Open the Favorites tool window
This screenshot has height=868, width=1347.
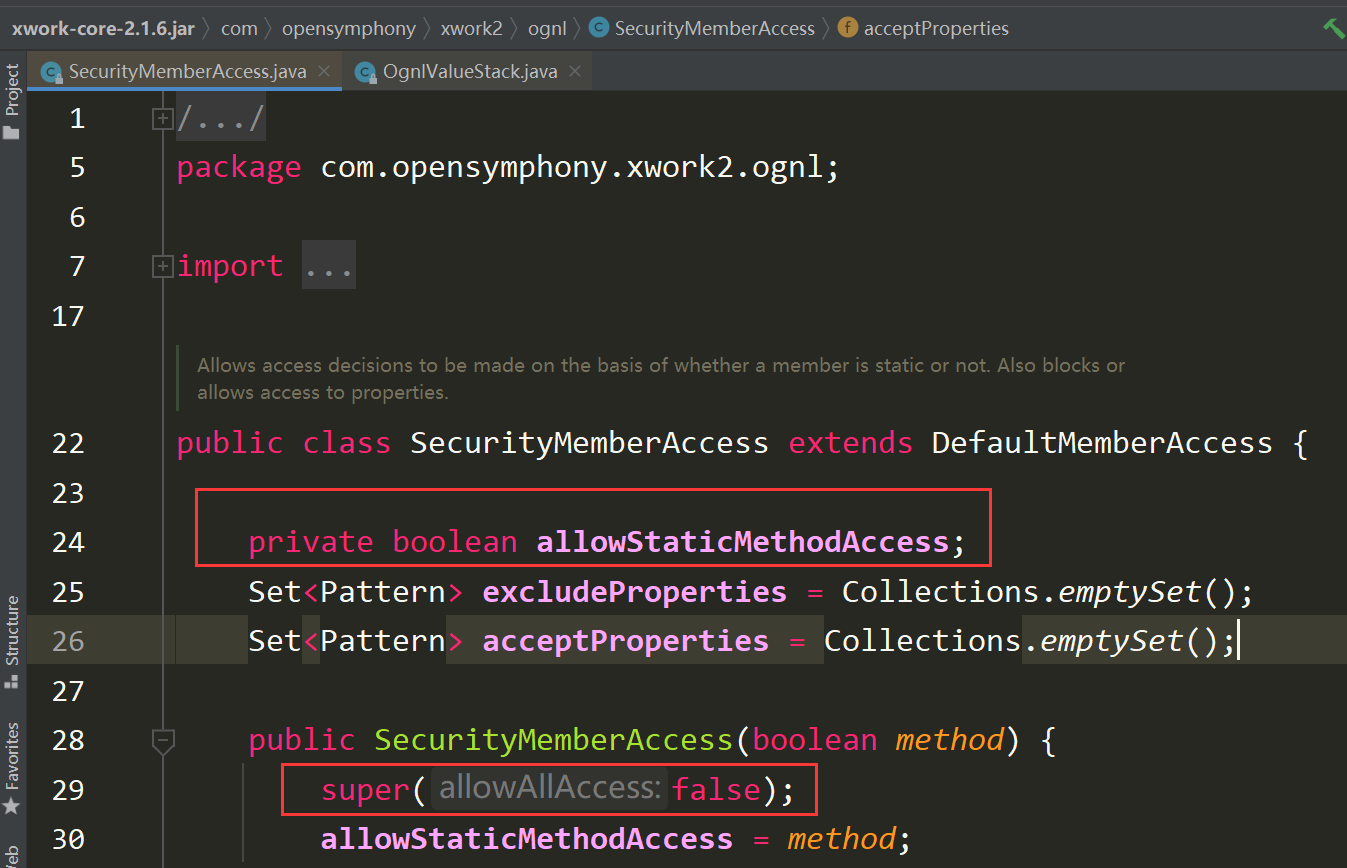tap(12, 768)
